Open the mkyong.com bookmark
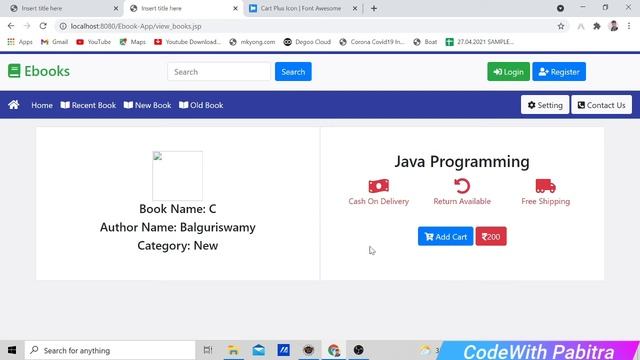 (252, 42)
